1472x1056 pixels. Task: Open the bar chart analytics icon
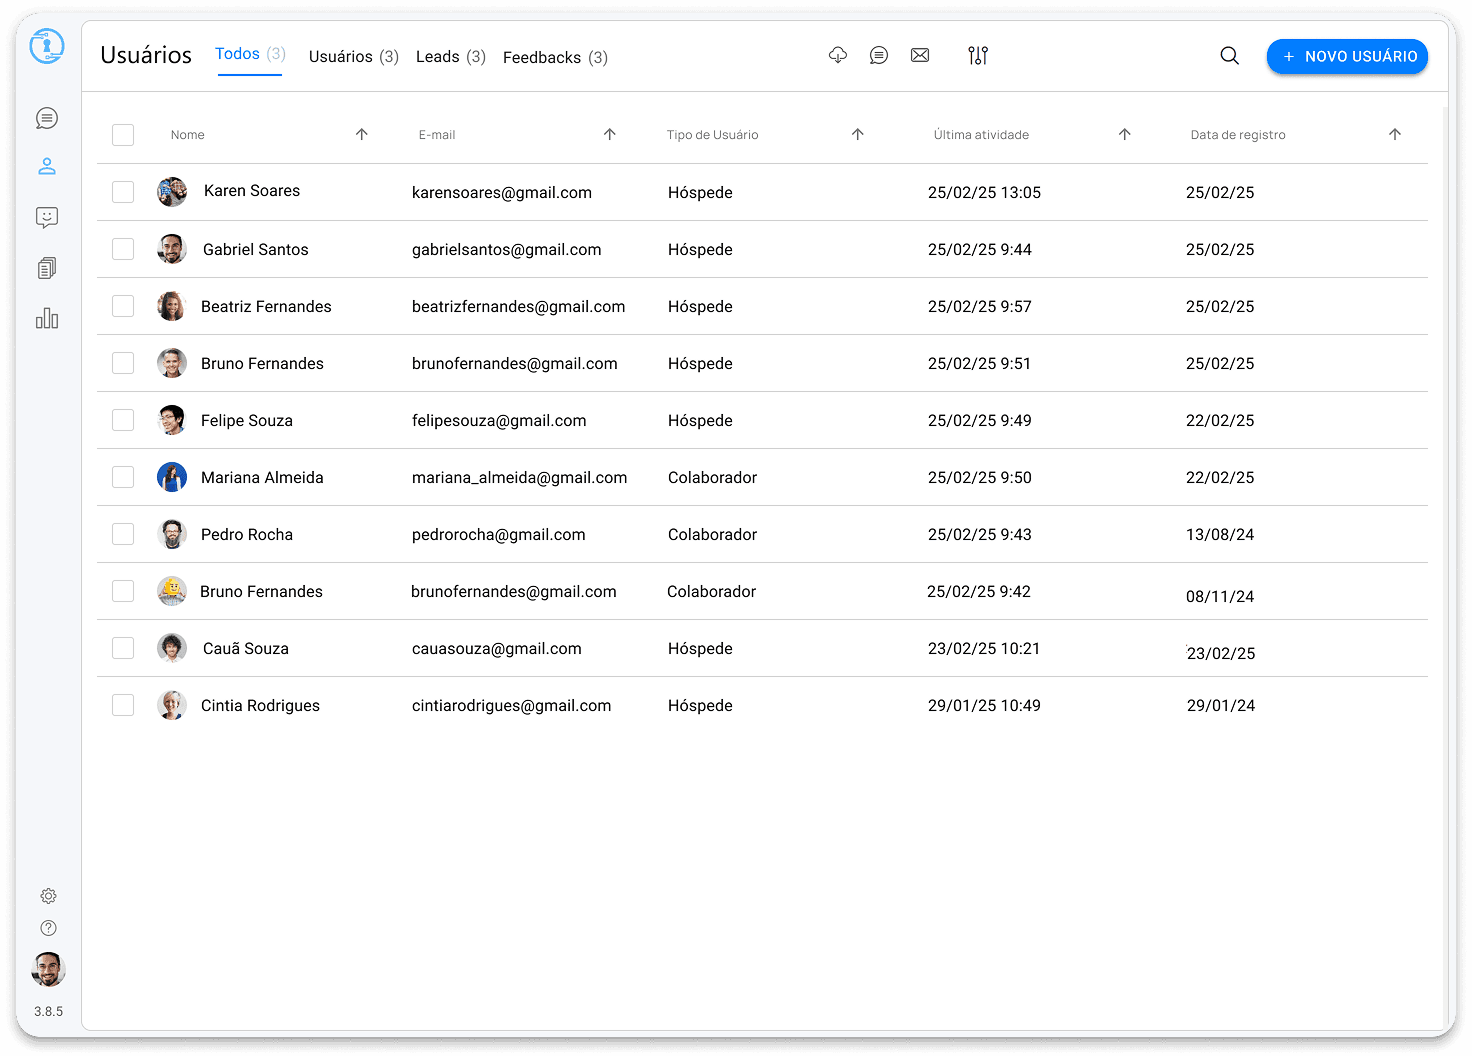(47, 319)
